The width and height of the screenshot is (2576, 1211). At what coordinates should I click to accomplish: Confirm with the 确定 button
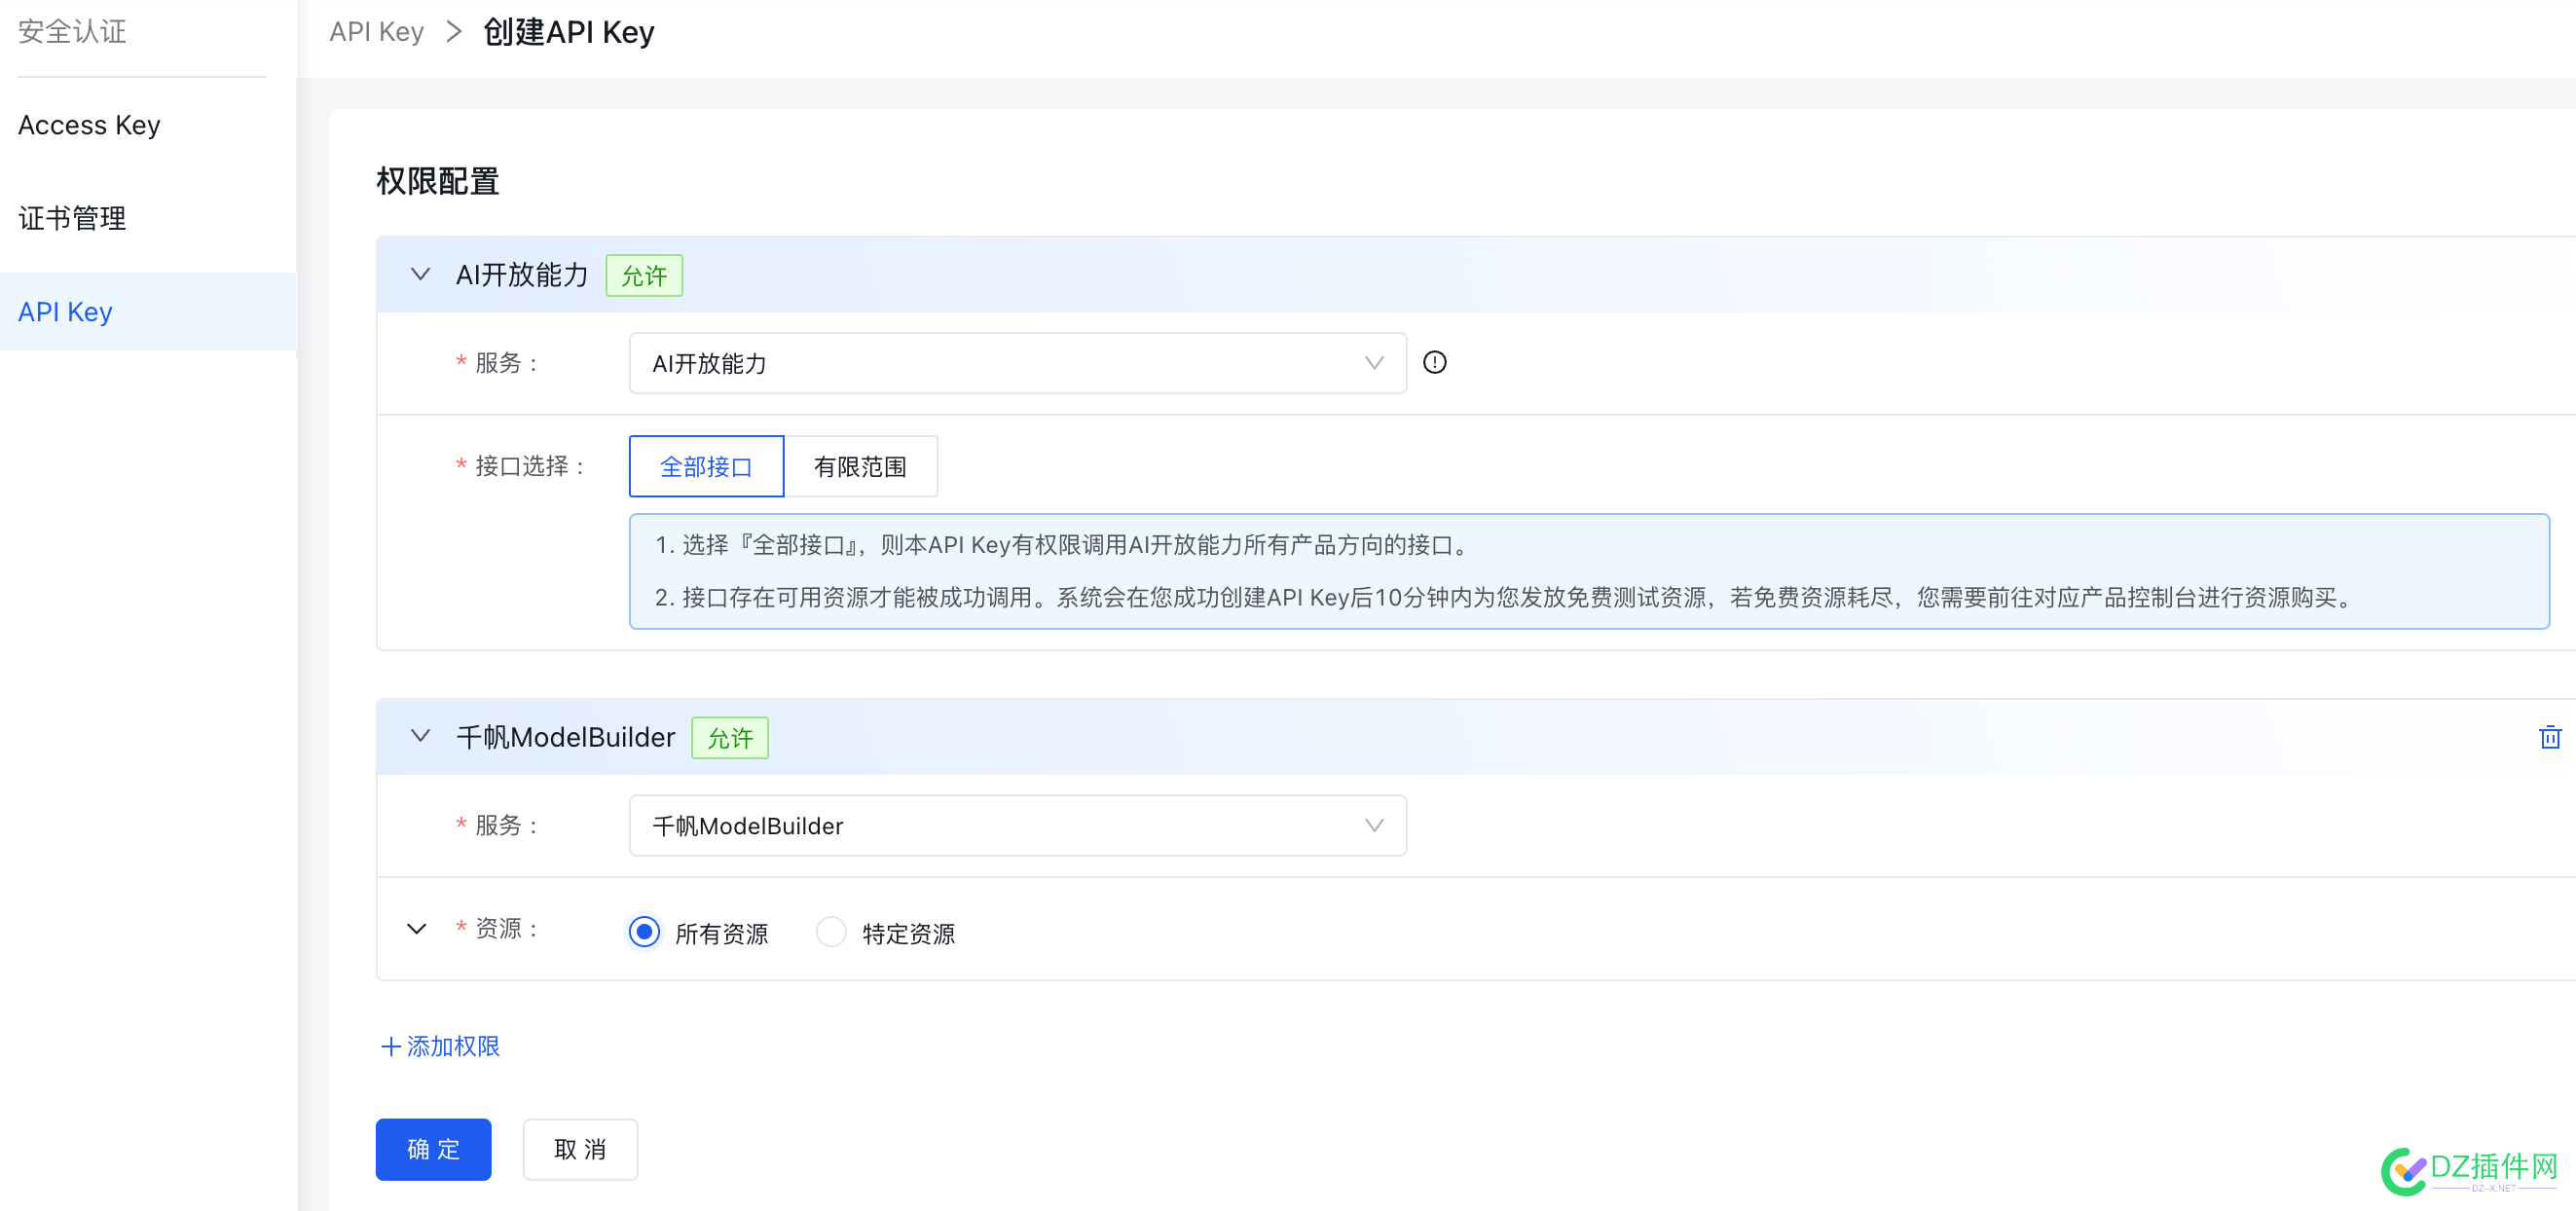point(433,1149)
